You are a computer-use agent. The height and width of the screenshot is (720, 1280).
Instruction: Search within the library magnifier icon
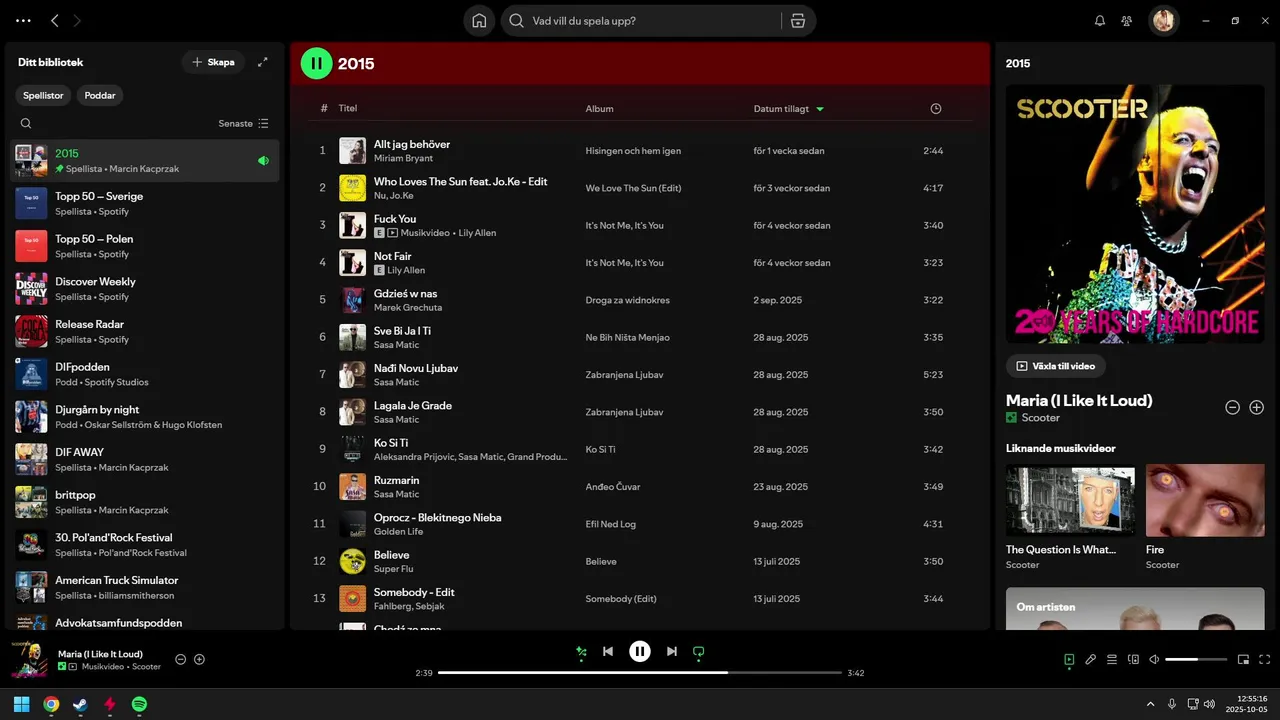(x=26, y=124)
